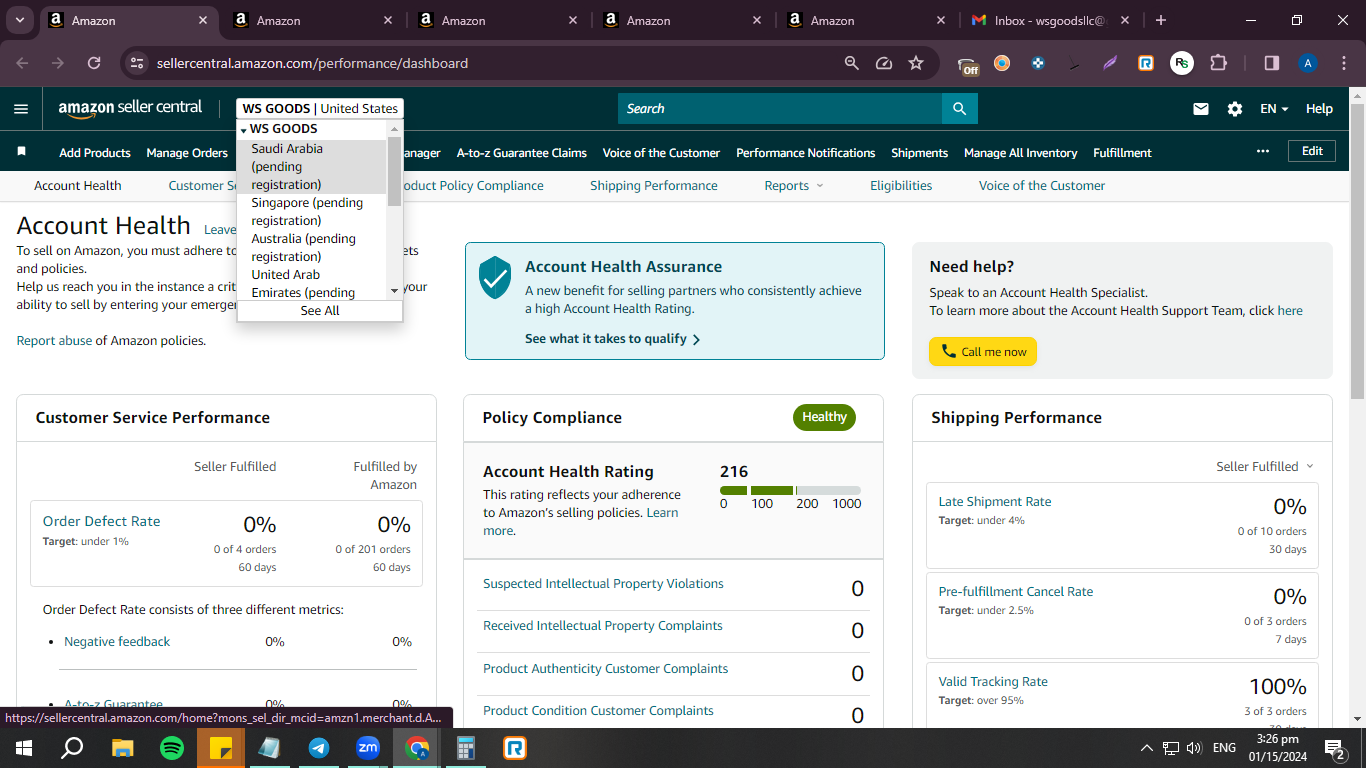Focus the Seller Central Search field
This screenshot has width=1366, height=768.
(780, 109)
